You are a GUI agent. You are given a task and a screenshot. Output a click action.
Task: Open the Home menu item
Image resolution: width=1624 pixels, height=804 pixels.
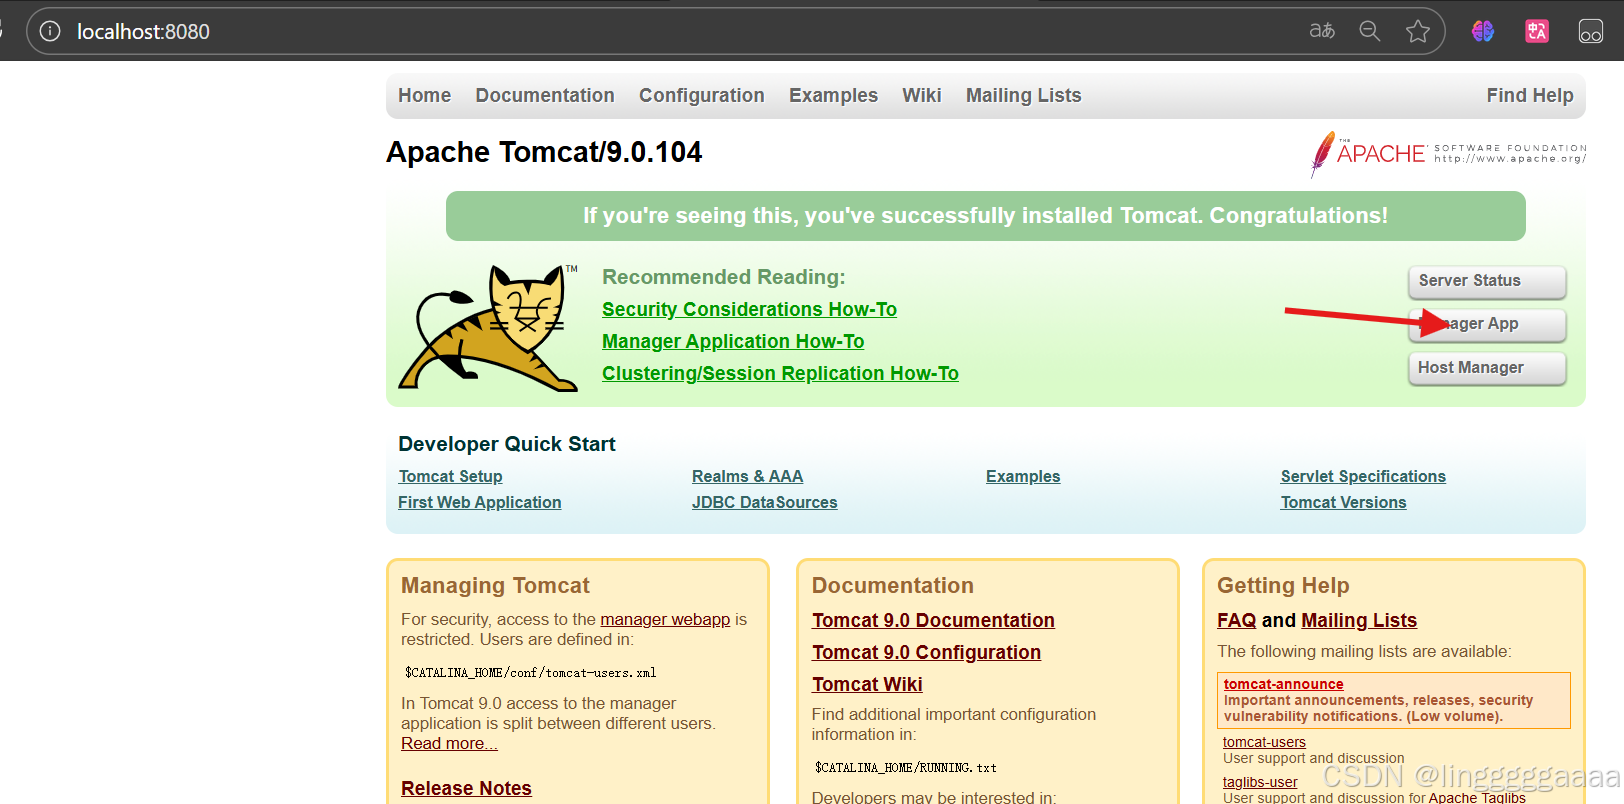424,95
